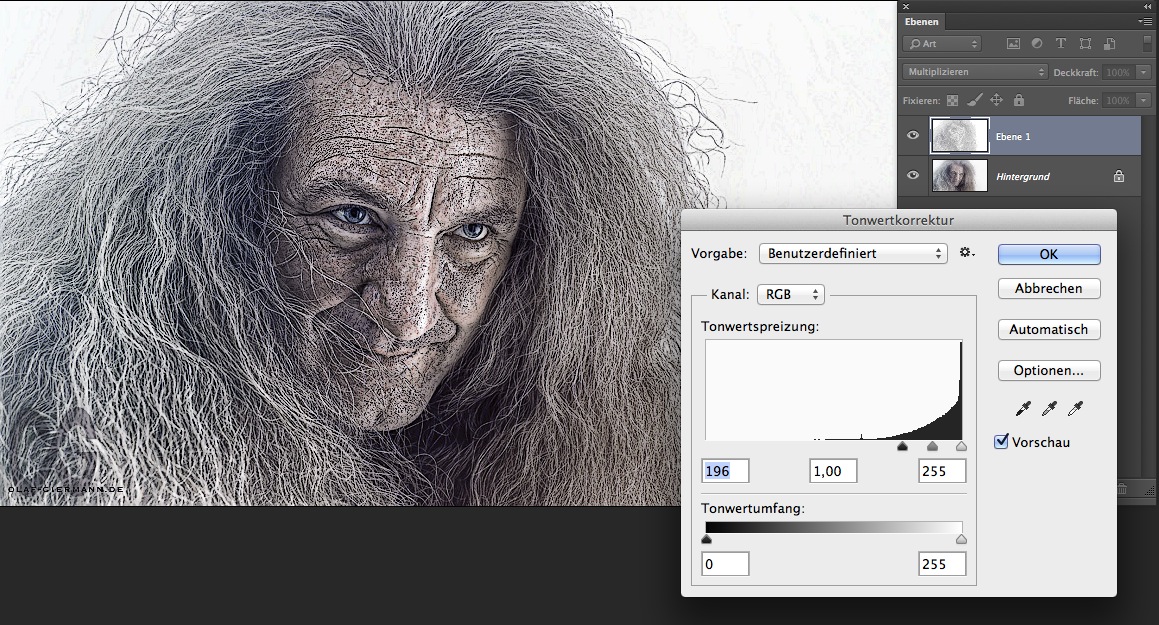Click the shape layer filter icon
1159x625 pixels.
click(1085, 44)
